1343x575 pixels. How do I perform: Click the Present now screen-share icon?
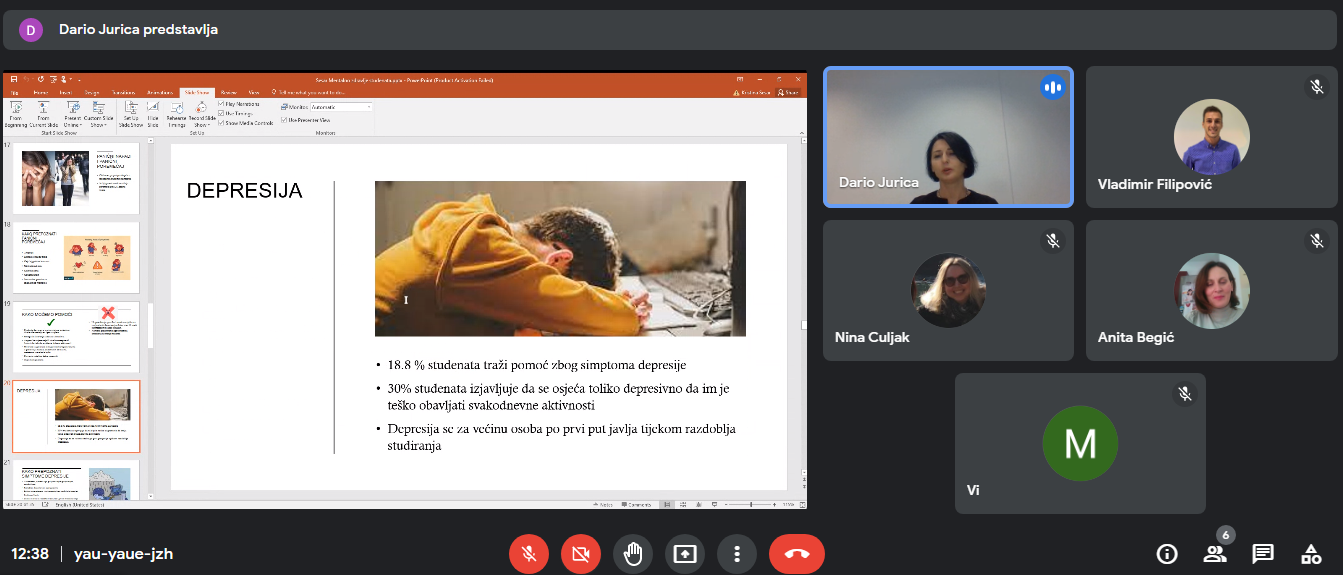[x=684, y=554]
